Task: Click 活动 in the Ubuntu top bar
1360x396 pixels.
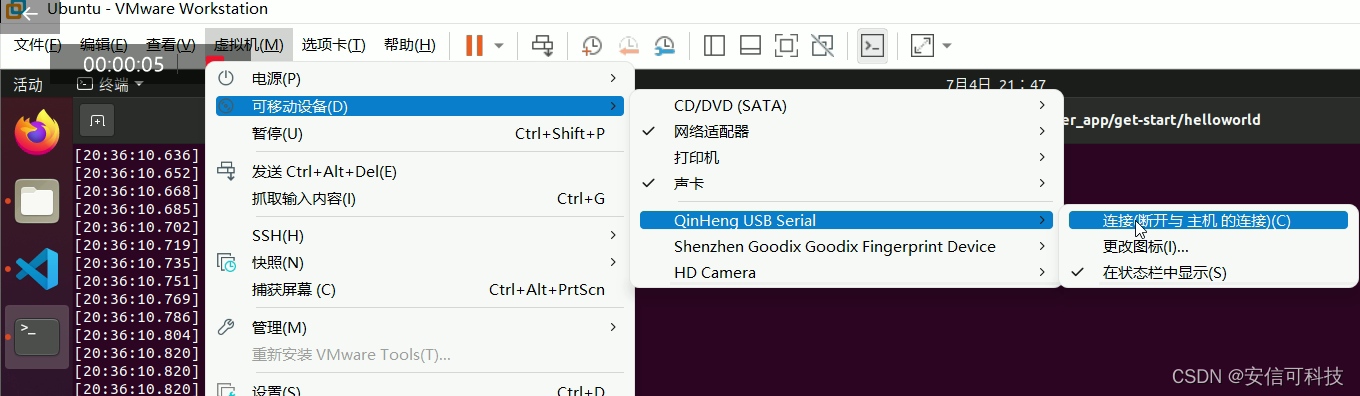Action: pos(28,85)
